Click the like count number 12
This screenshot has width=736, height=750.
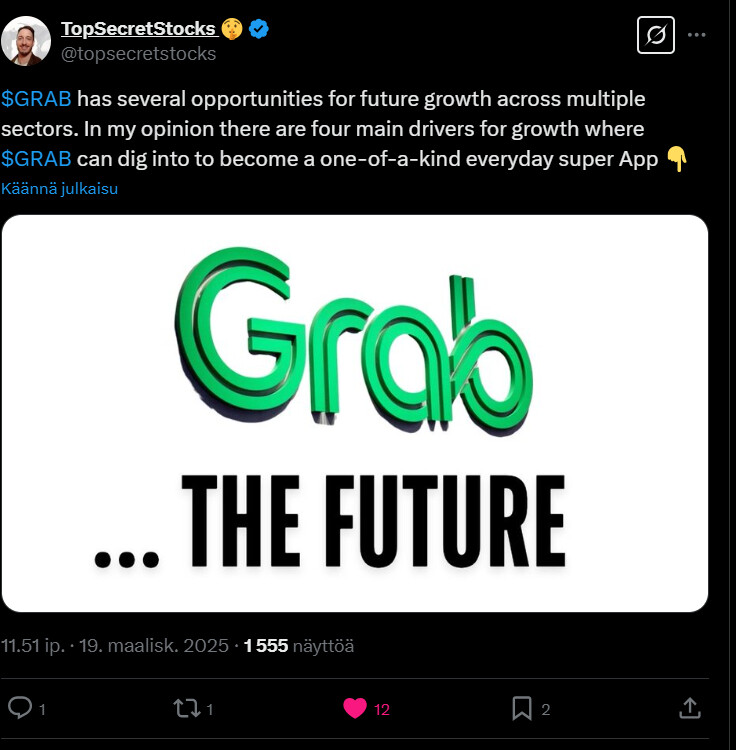click(382, 709)
